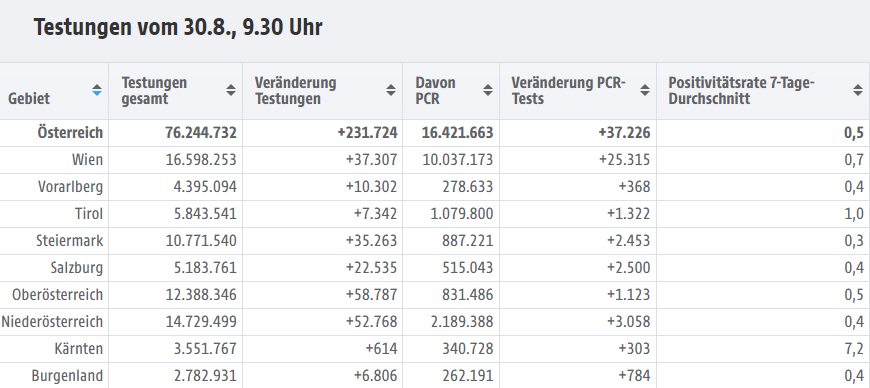Sort by Testungen gesamt arrows icon
The image size is (870, 388).
pos(231,90)
